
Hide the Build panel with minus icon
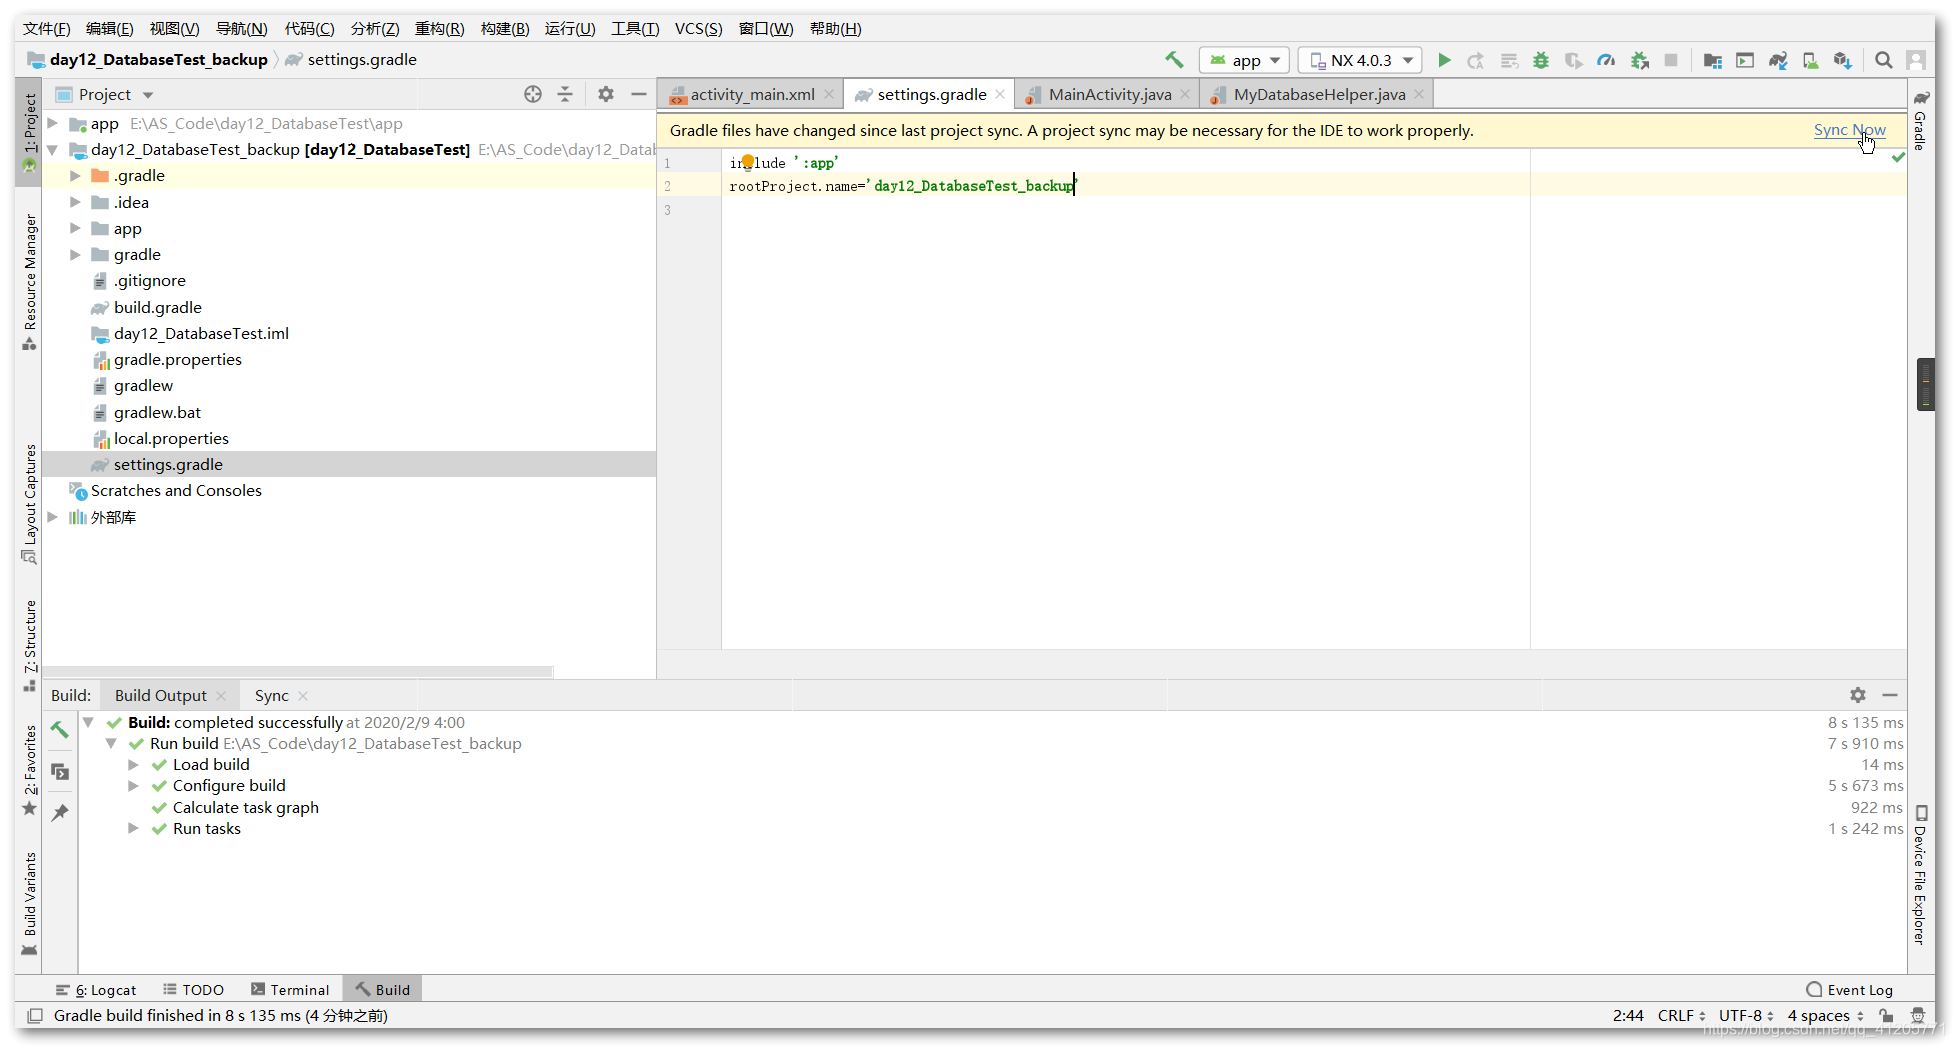tap(1890, 695)
